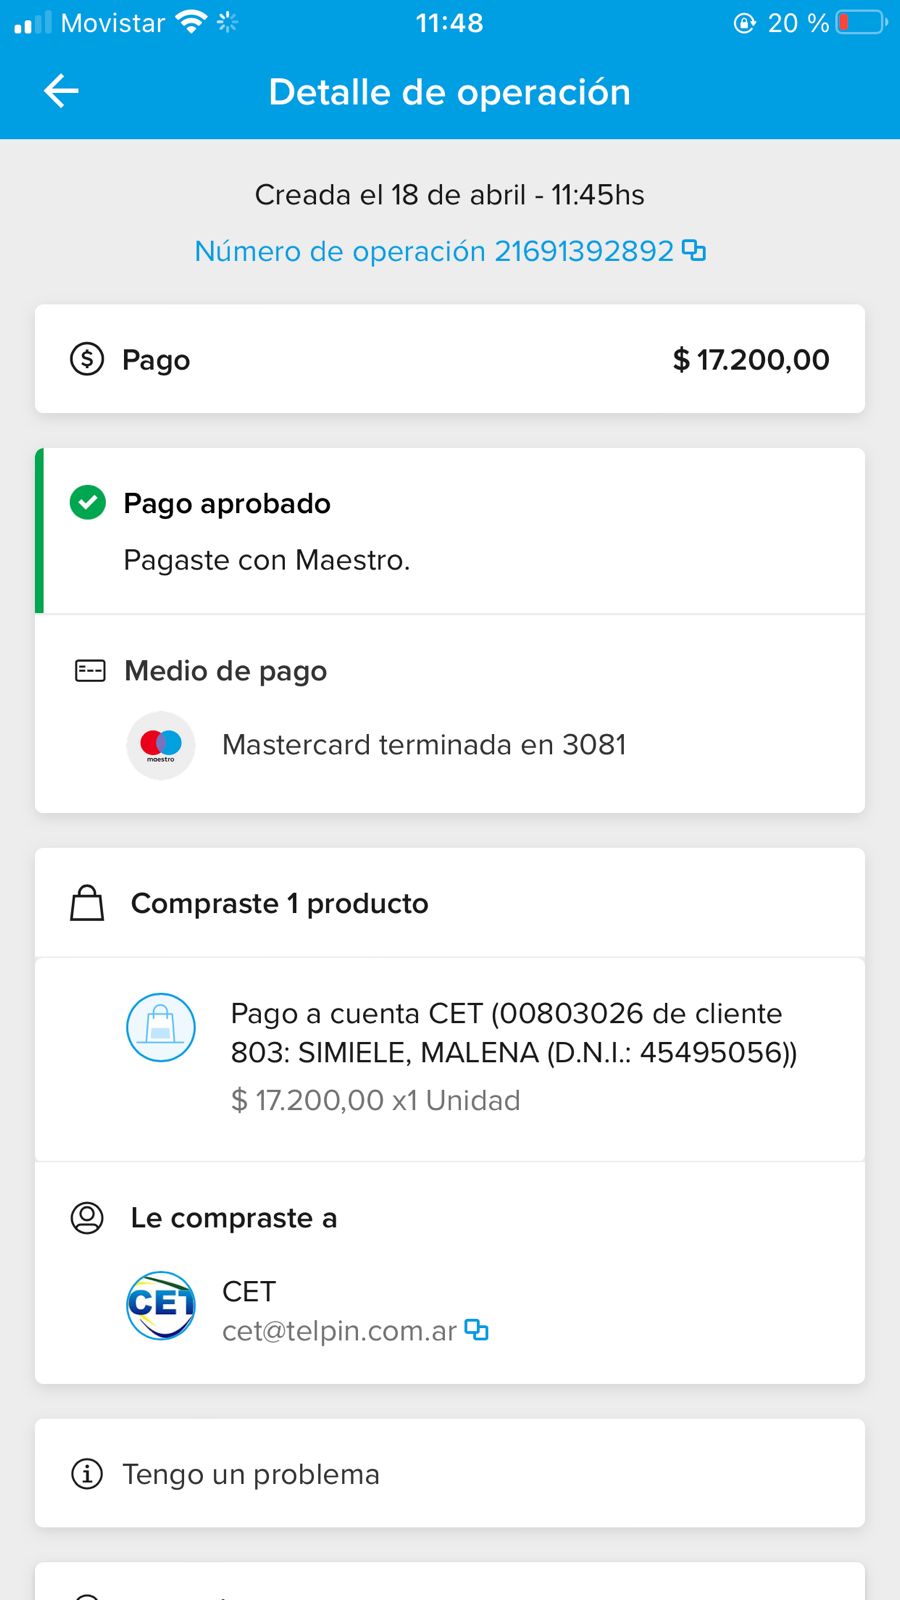This screenshot has width=900, height=1600.
Task: Tap the card icon beside Medio de pago
Action: (90, 671)
